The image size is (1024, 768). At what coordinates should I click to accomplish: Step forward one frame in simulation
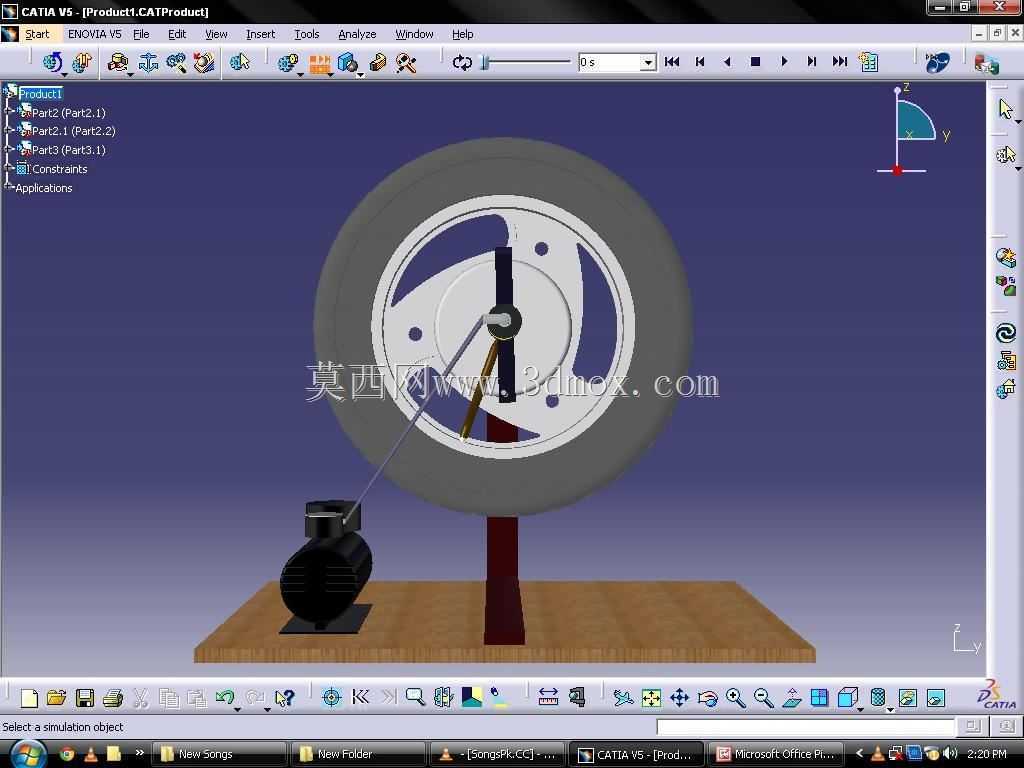(x=812, y=62)
